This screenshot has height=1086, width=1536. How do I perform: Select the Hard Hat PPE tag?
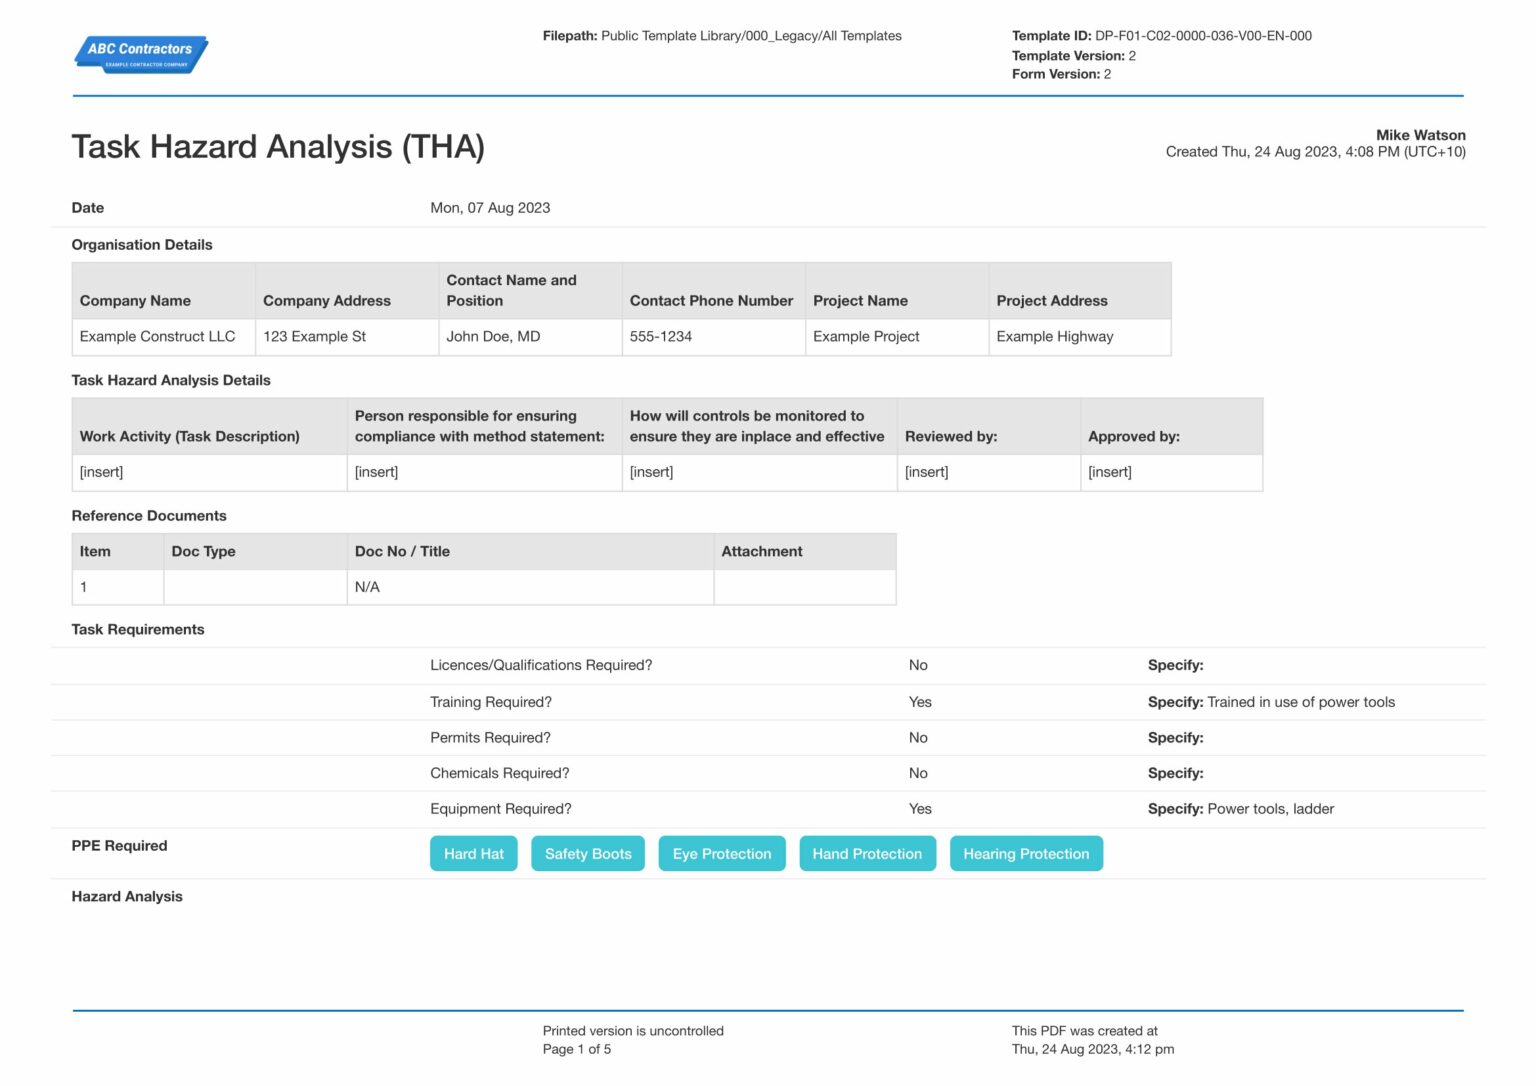point(473,853)
